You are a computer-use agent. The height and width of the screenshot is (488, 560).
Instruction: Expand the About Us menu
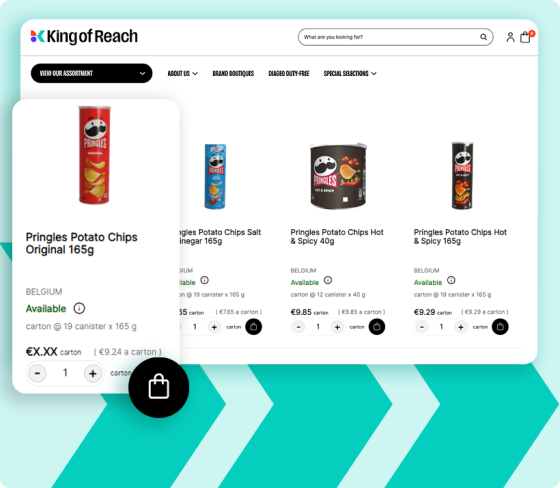tap(182, 73)
